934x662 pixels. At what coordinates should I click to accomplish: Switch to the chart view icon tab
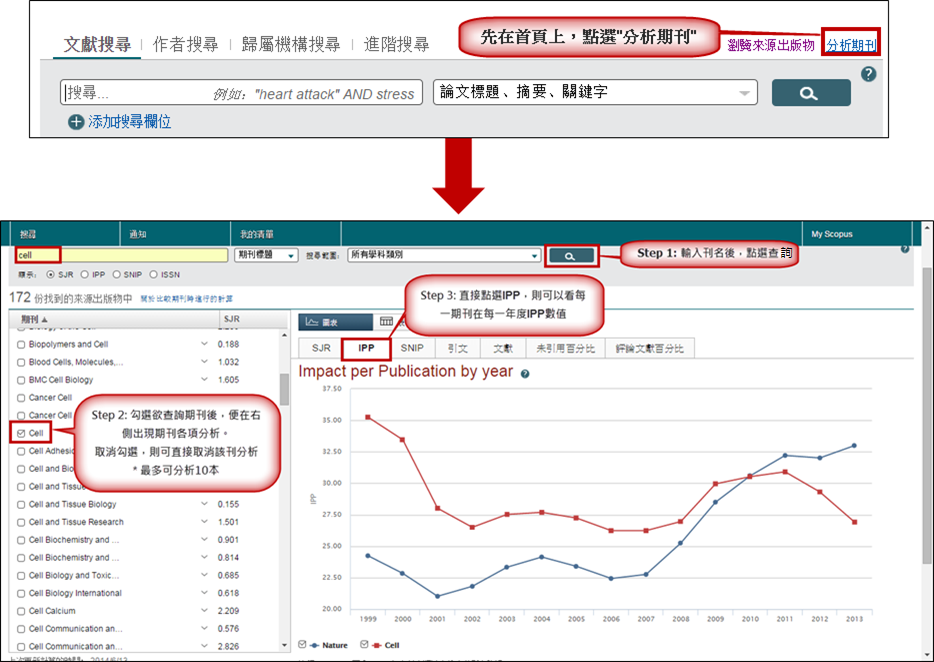pyautogui.click(x=335, y=322)
